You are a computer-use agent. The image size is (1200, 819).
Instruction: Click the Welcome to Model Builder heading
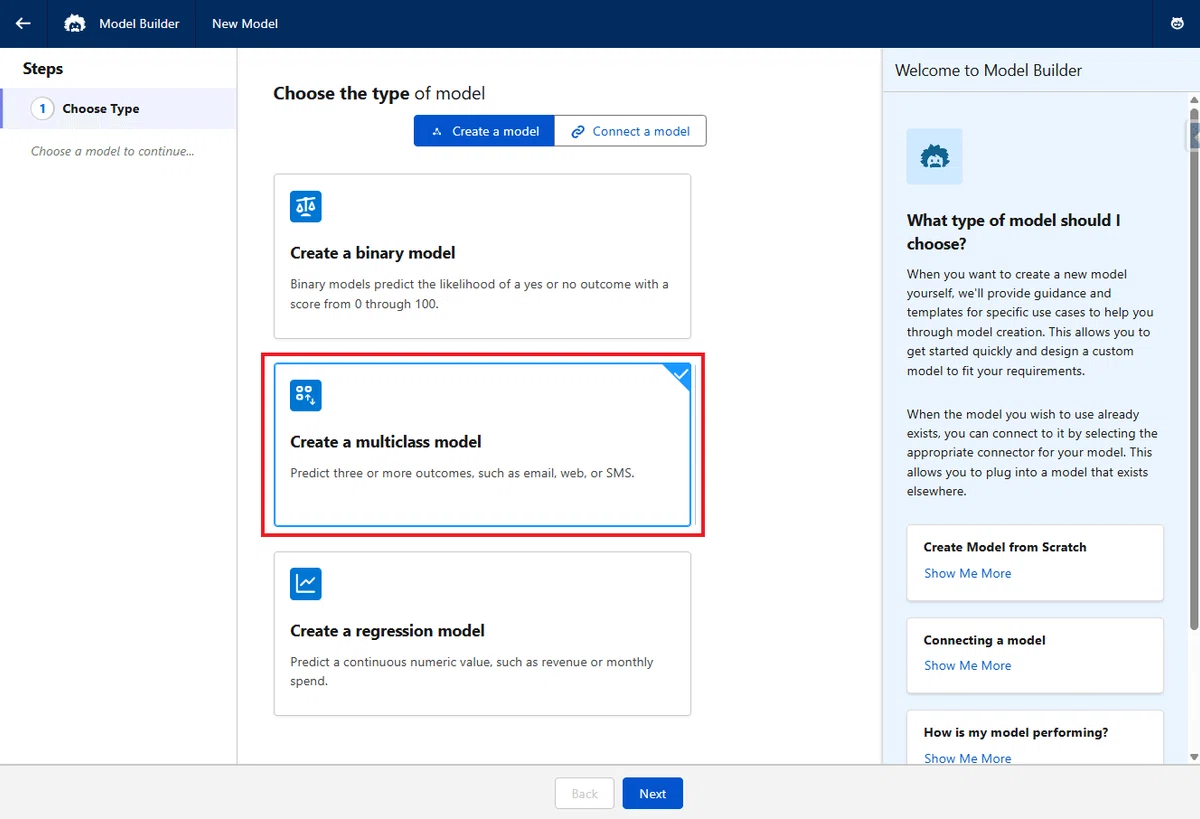[988, 70]
